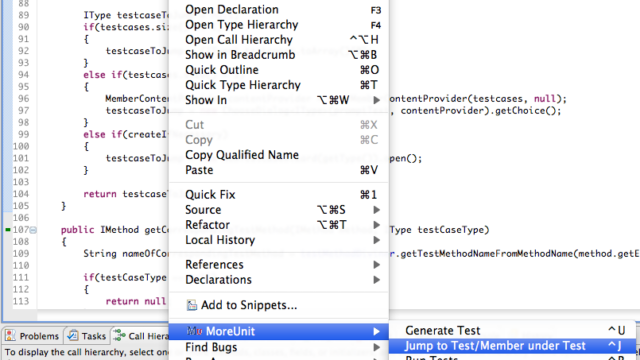Click 'IType testcaseT' on line 89
The width and height of the screenshot is (640, 360).
126,15
